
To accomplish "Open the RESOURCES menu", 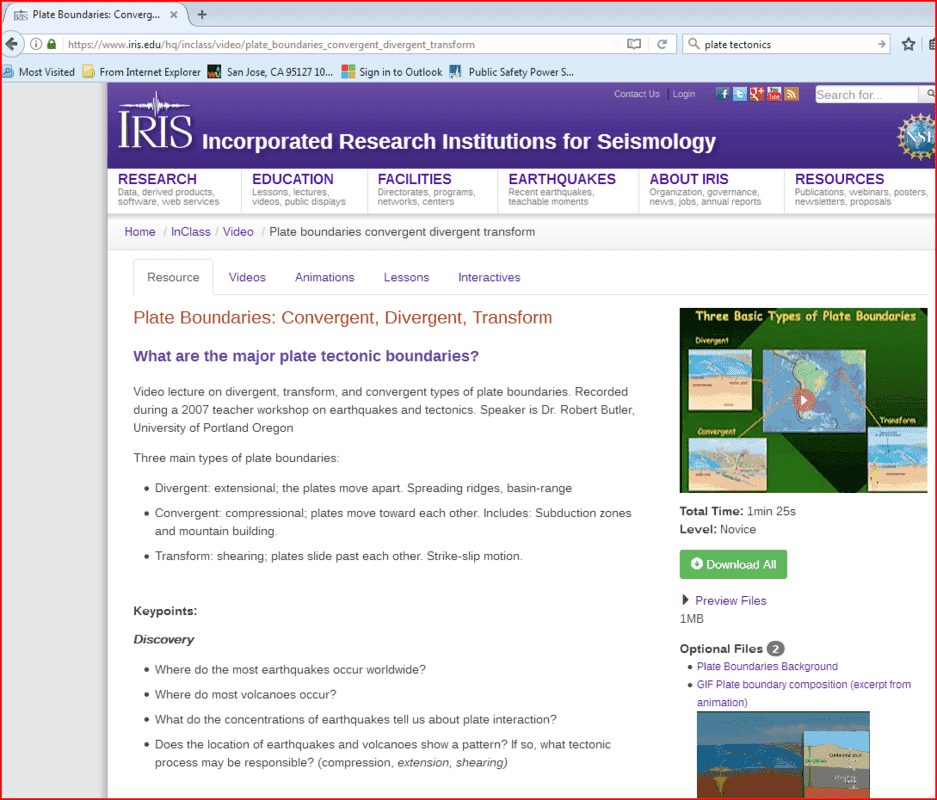I will tap(839, 179).
